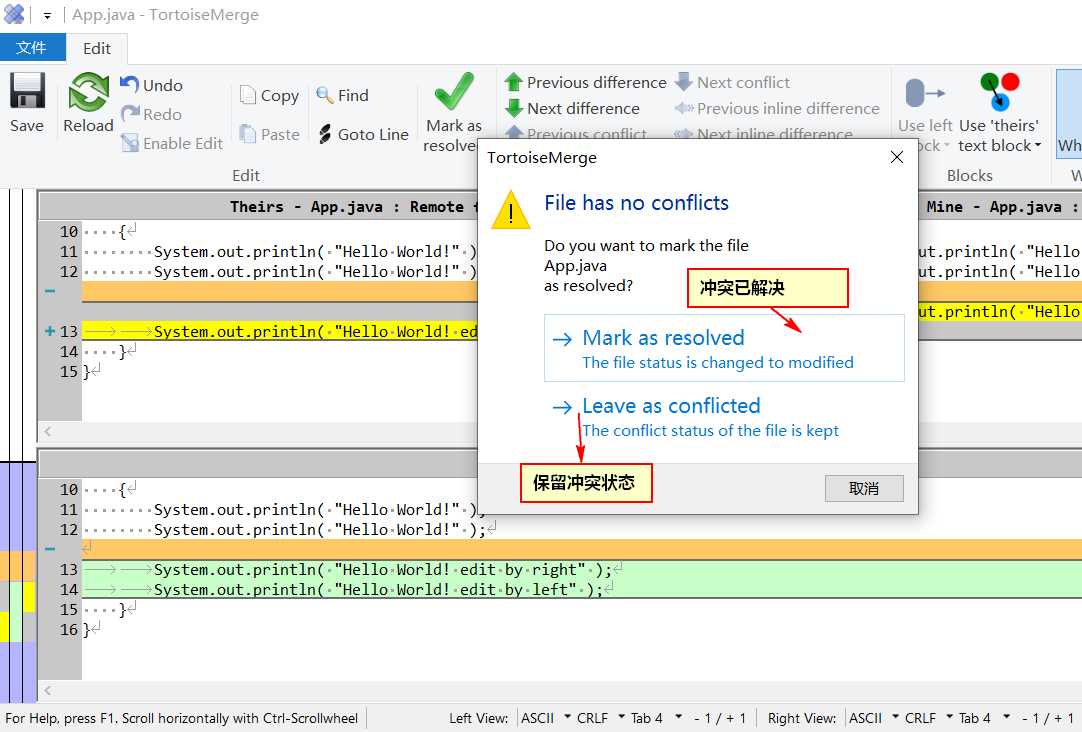Undo the last edit
1082x732 pixels.
point(152,85)
